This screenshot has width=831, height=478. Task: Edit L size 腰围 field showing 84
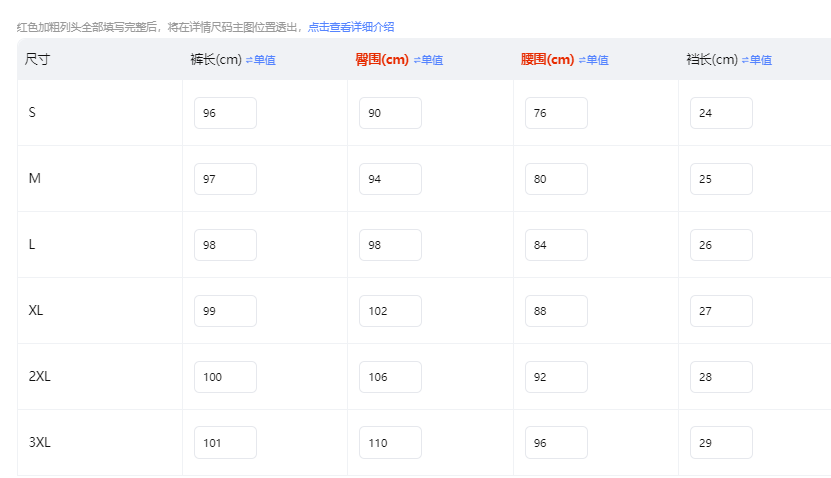[x=556, y=245]
